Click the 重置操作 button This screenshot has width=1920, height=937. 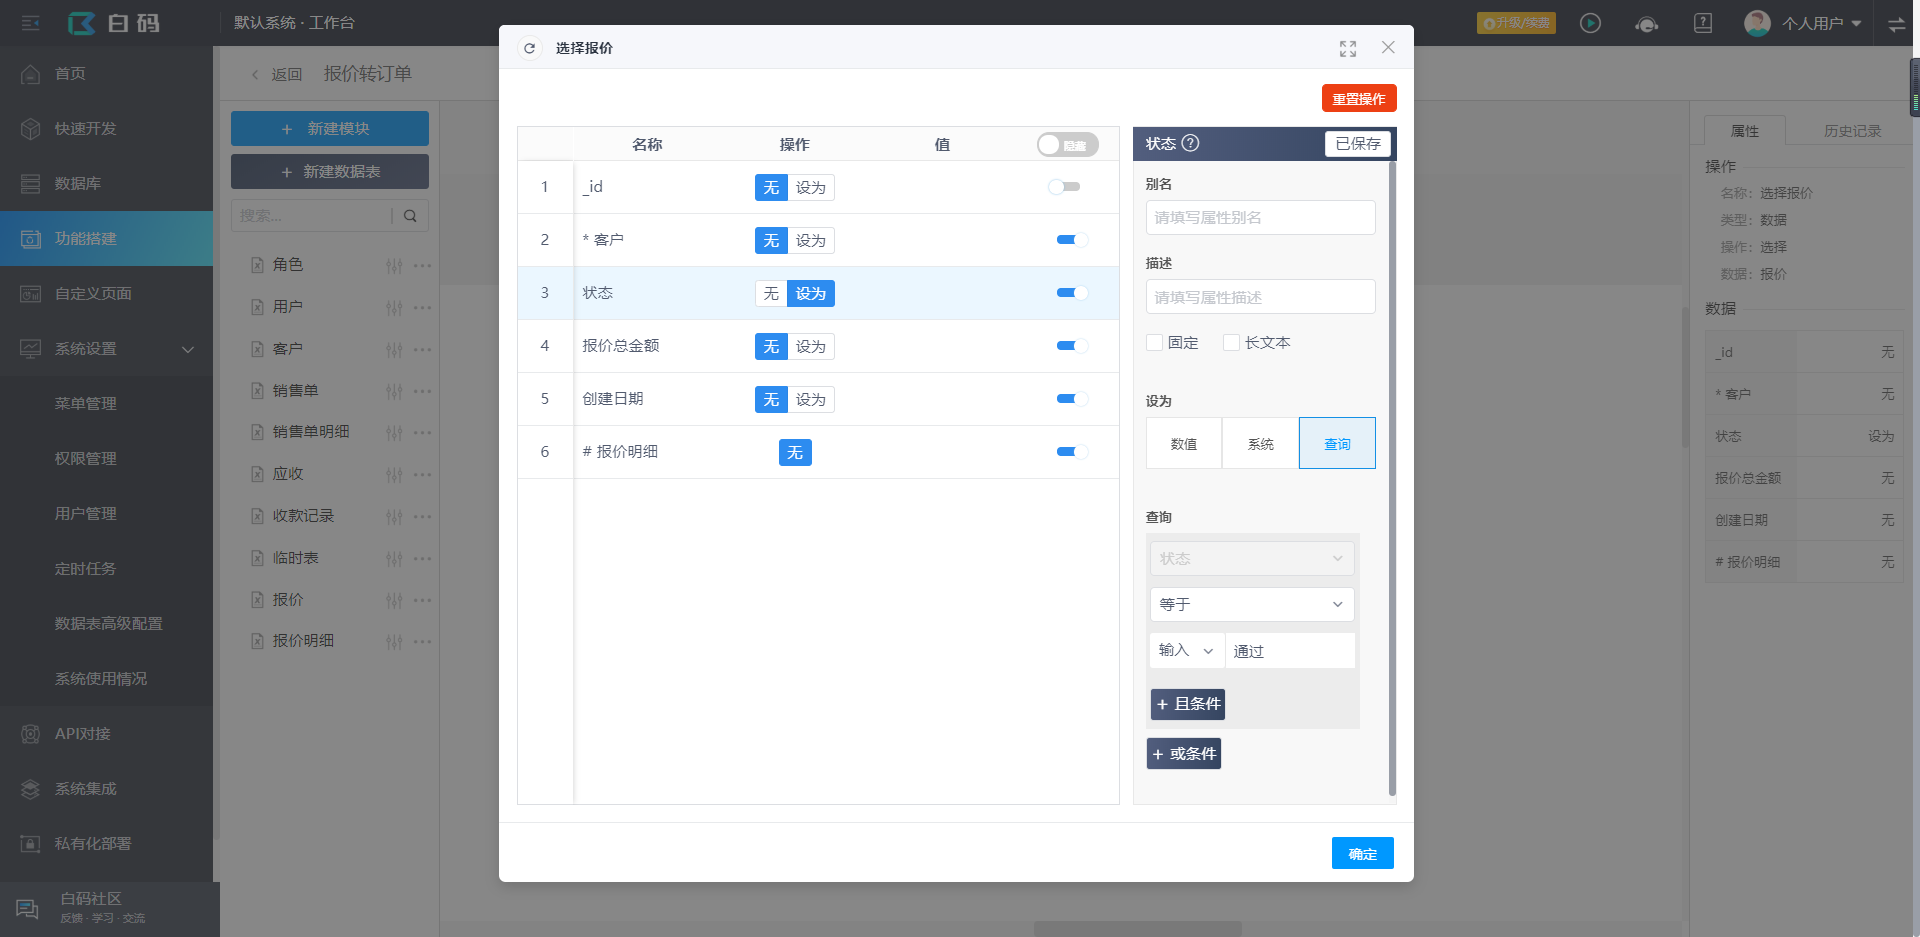pyautogui.click(x=1359, y=99)
